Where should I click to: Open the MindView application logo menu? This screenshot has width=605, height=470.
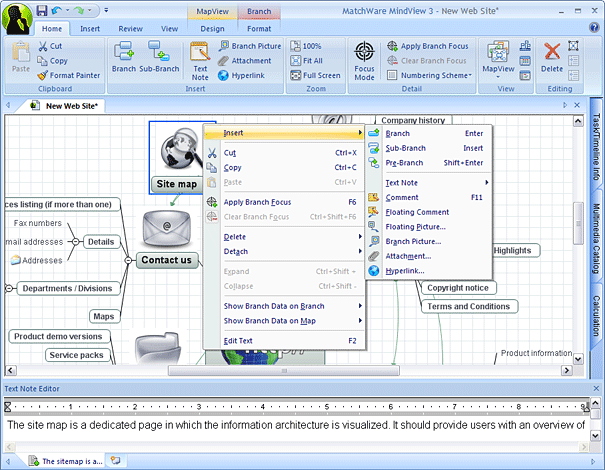click(x=17, y=19)
